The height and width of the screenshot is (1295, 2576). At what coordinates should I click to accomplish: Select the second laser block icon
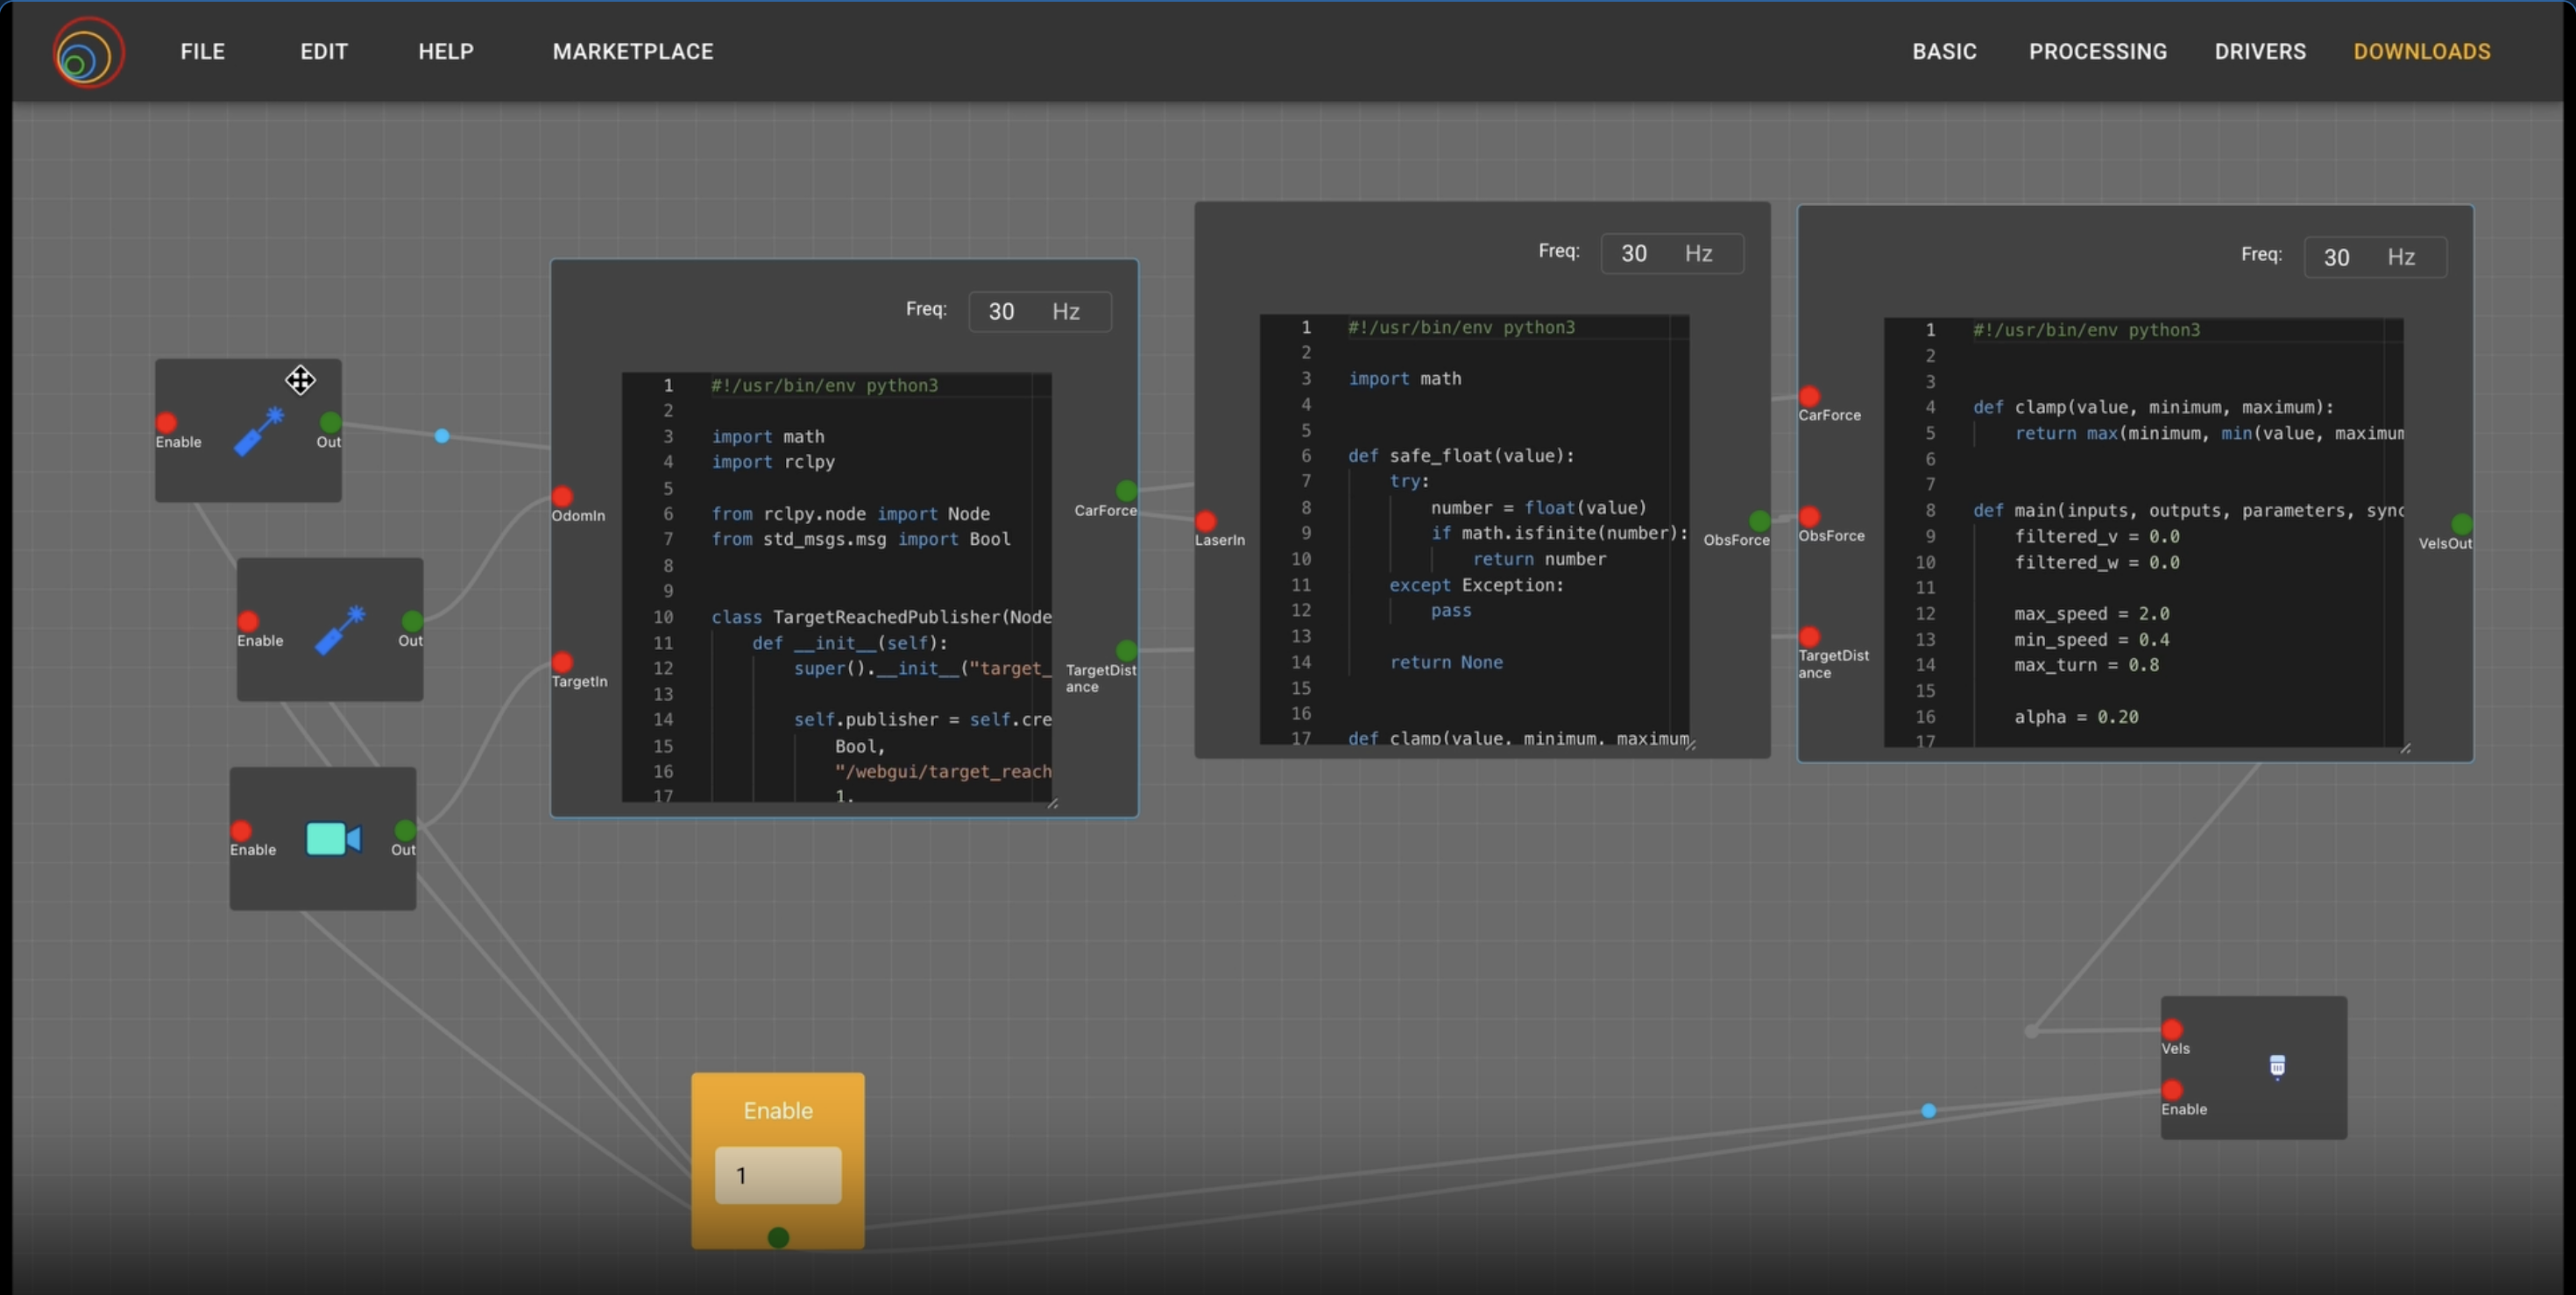click(x=339, y=630)
